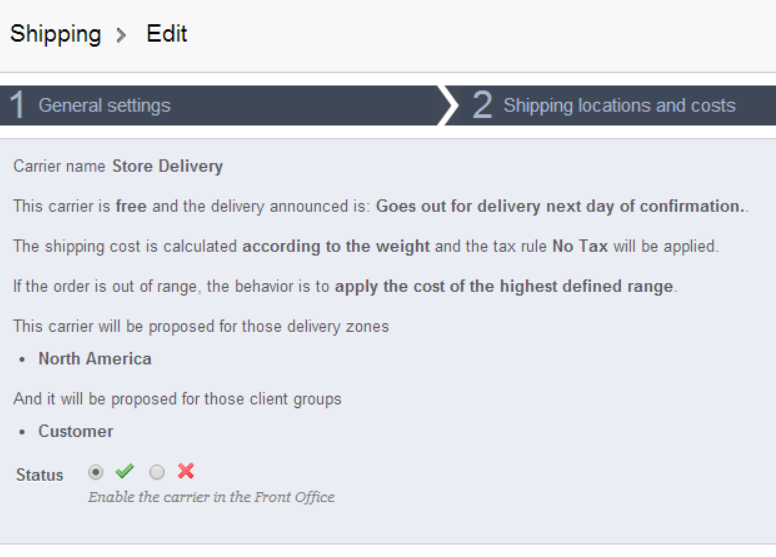Click "according to the weight" text

[336, 246]
